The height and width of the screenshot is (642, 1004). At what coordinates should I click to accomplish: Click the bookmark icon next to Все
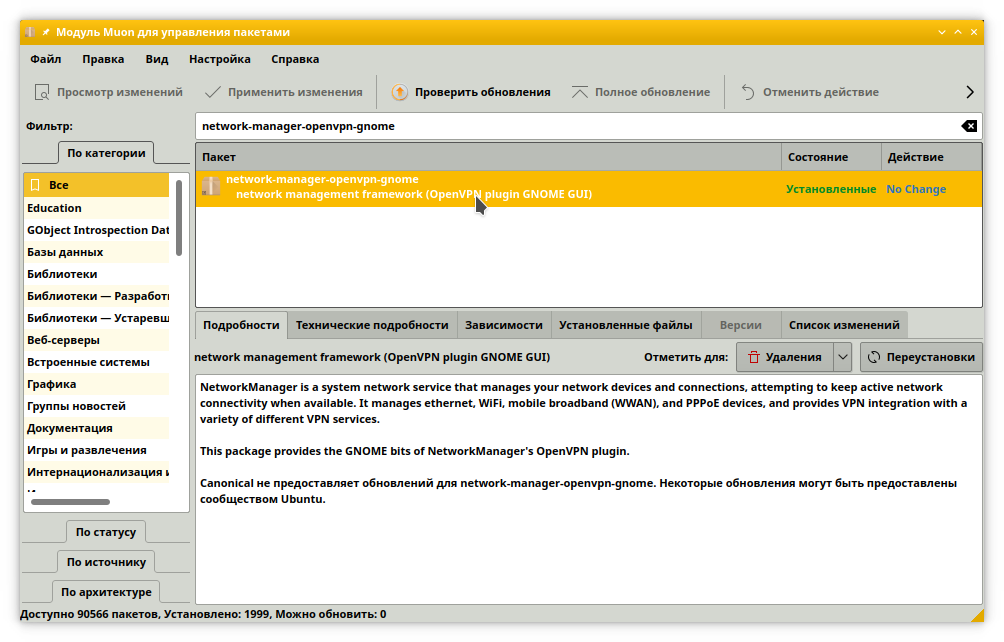click(35, 185)
